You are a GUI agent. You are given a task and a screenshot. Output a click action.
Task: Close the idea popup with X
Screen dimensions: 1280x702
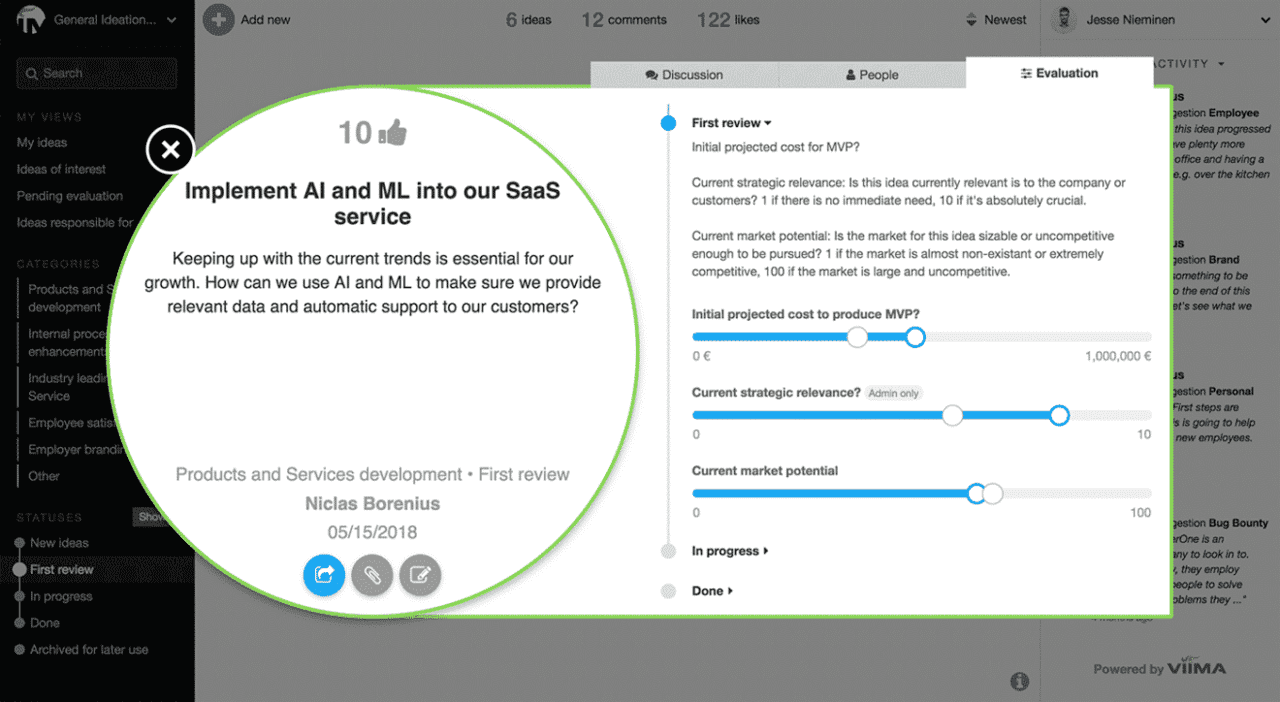pyautogui.click(x=171, y=150)
